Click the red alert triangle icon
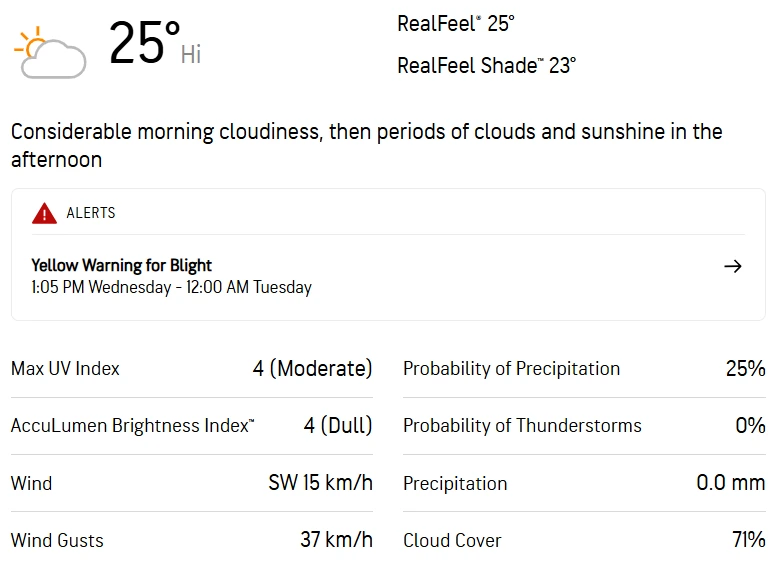 coord(44,213)
